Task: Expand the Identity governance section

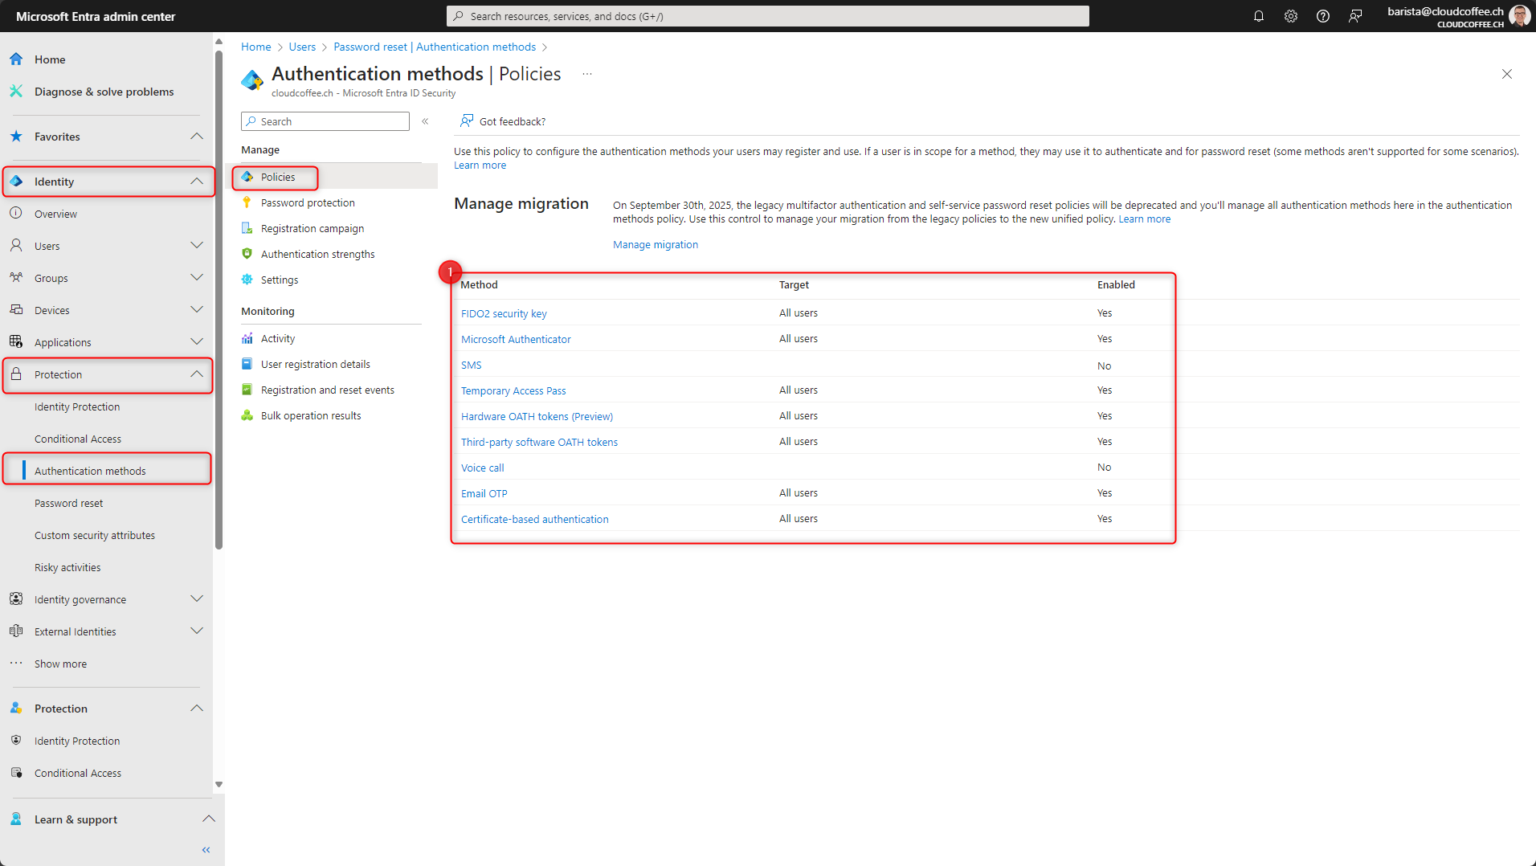Action: point(196,599)
